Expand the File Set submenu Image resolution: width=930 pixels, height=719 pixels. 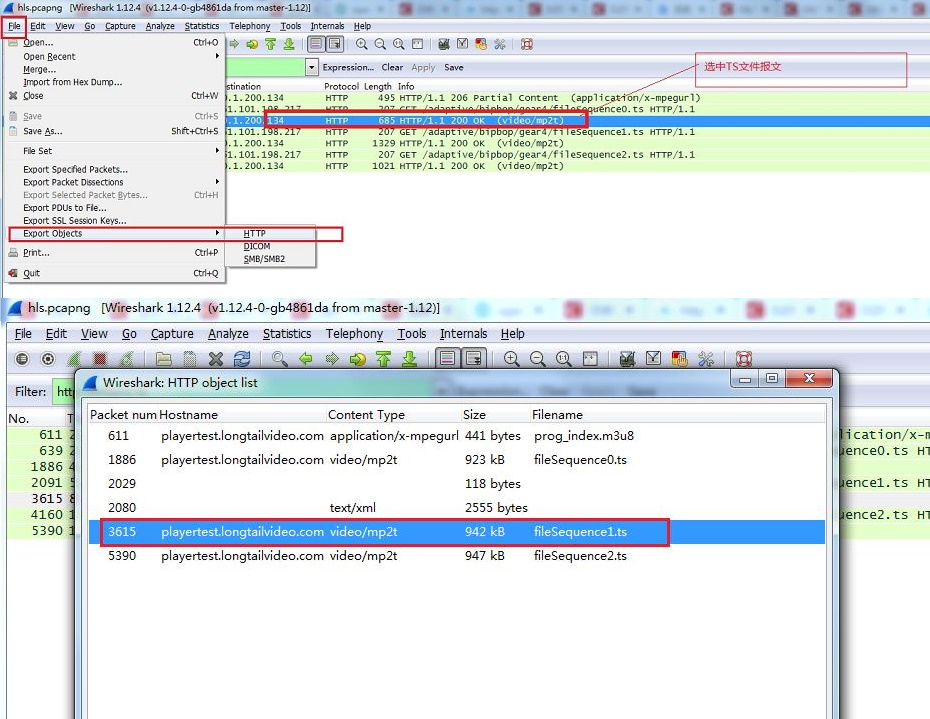click(x=37, y=151)
